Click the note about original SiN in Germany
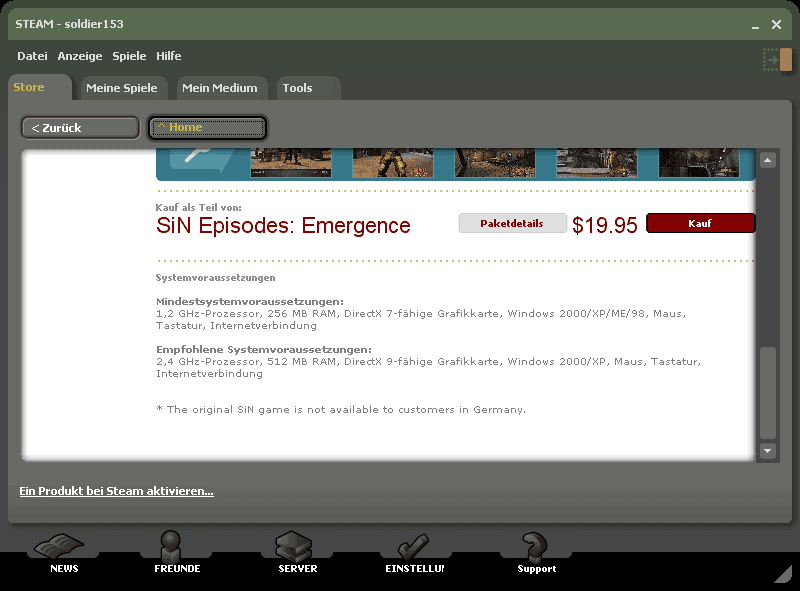 click(341, 410)
